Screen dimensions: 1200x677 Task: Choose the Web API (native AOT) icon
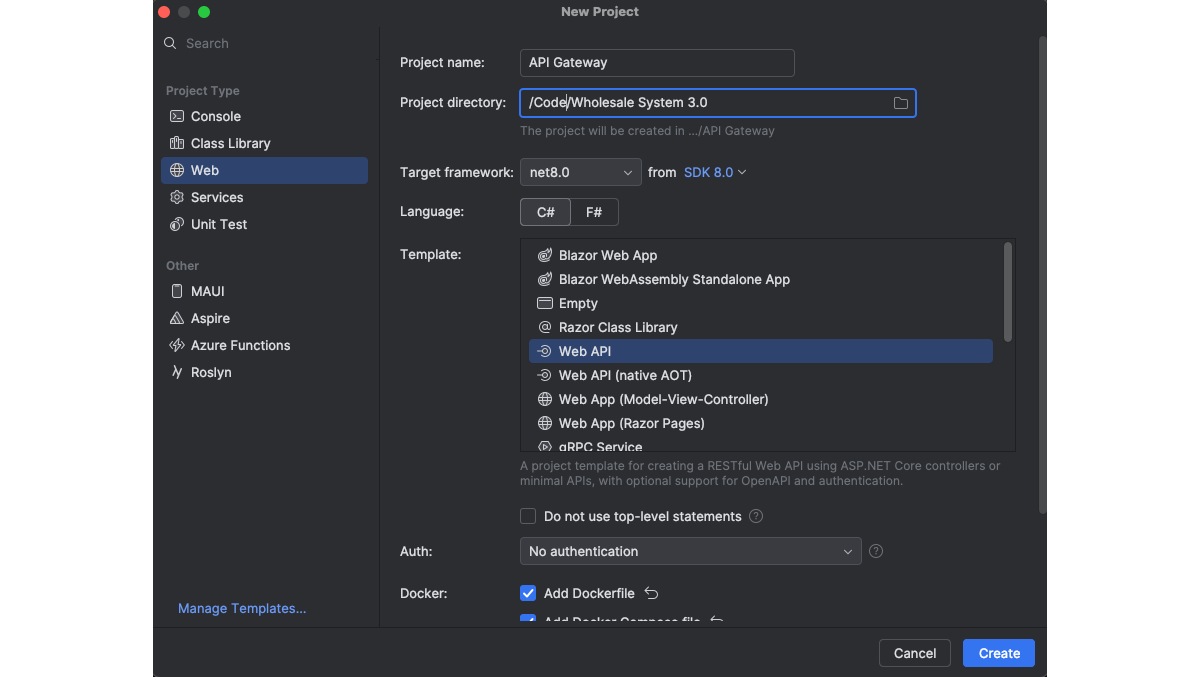(x=545, y=375)
